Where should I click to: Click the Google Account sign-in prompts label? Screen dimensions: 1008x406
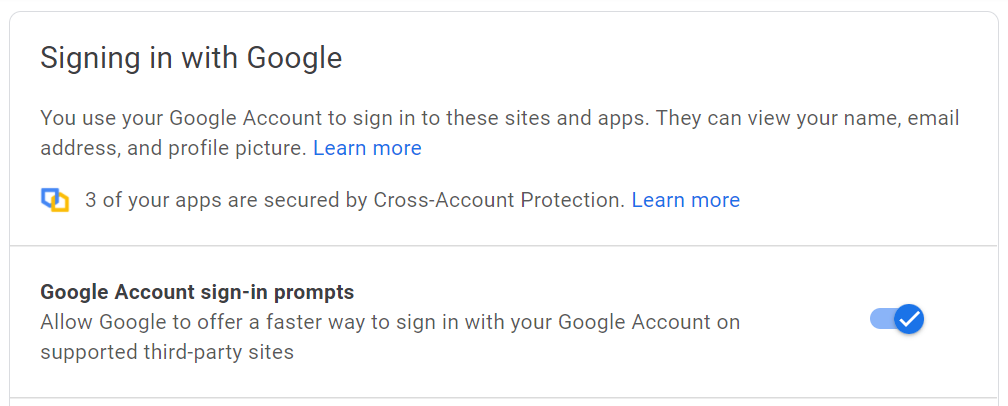pos(197,292)
